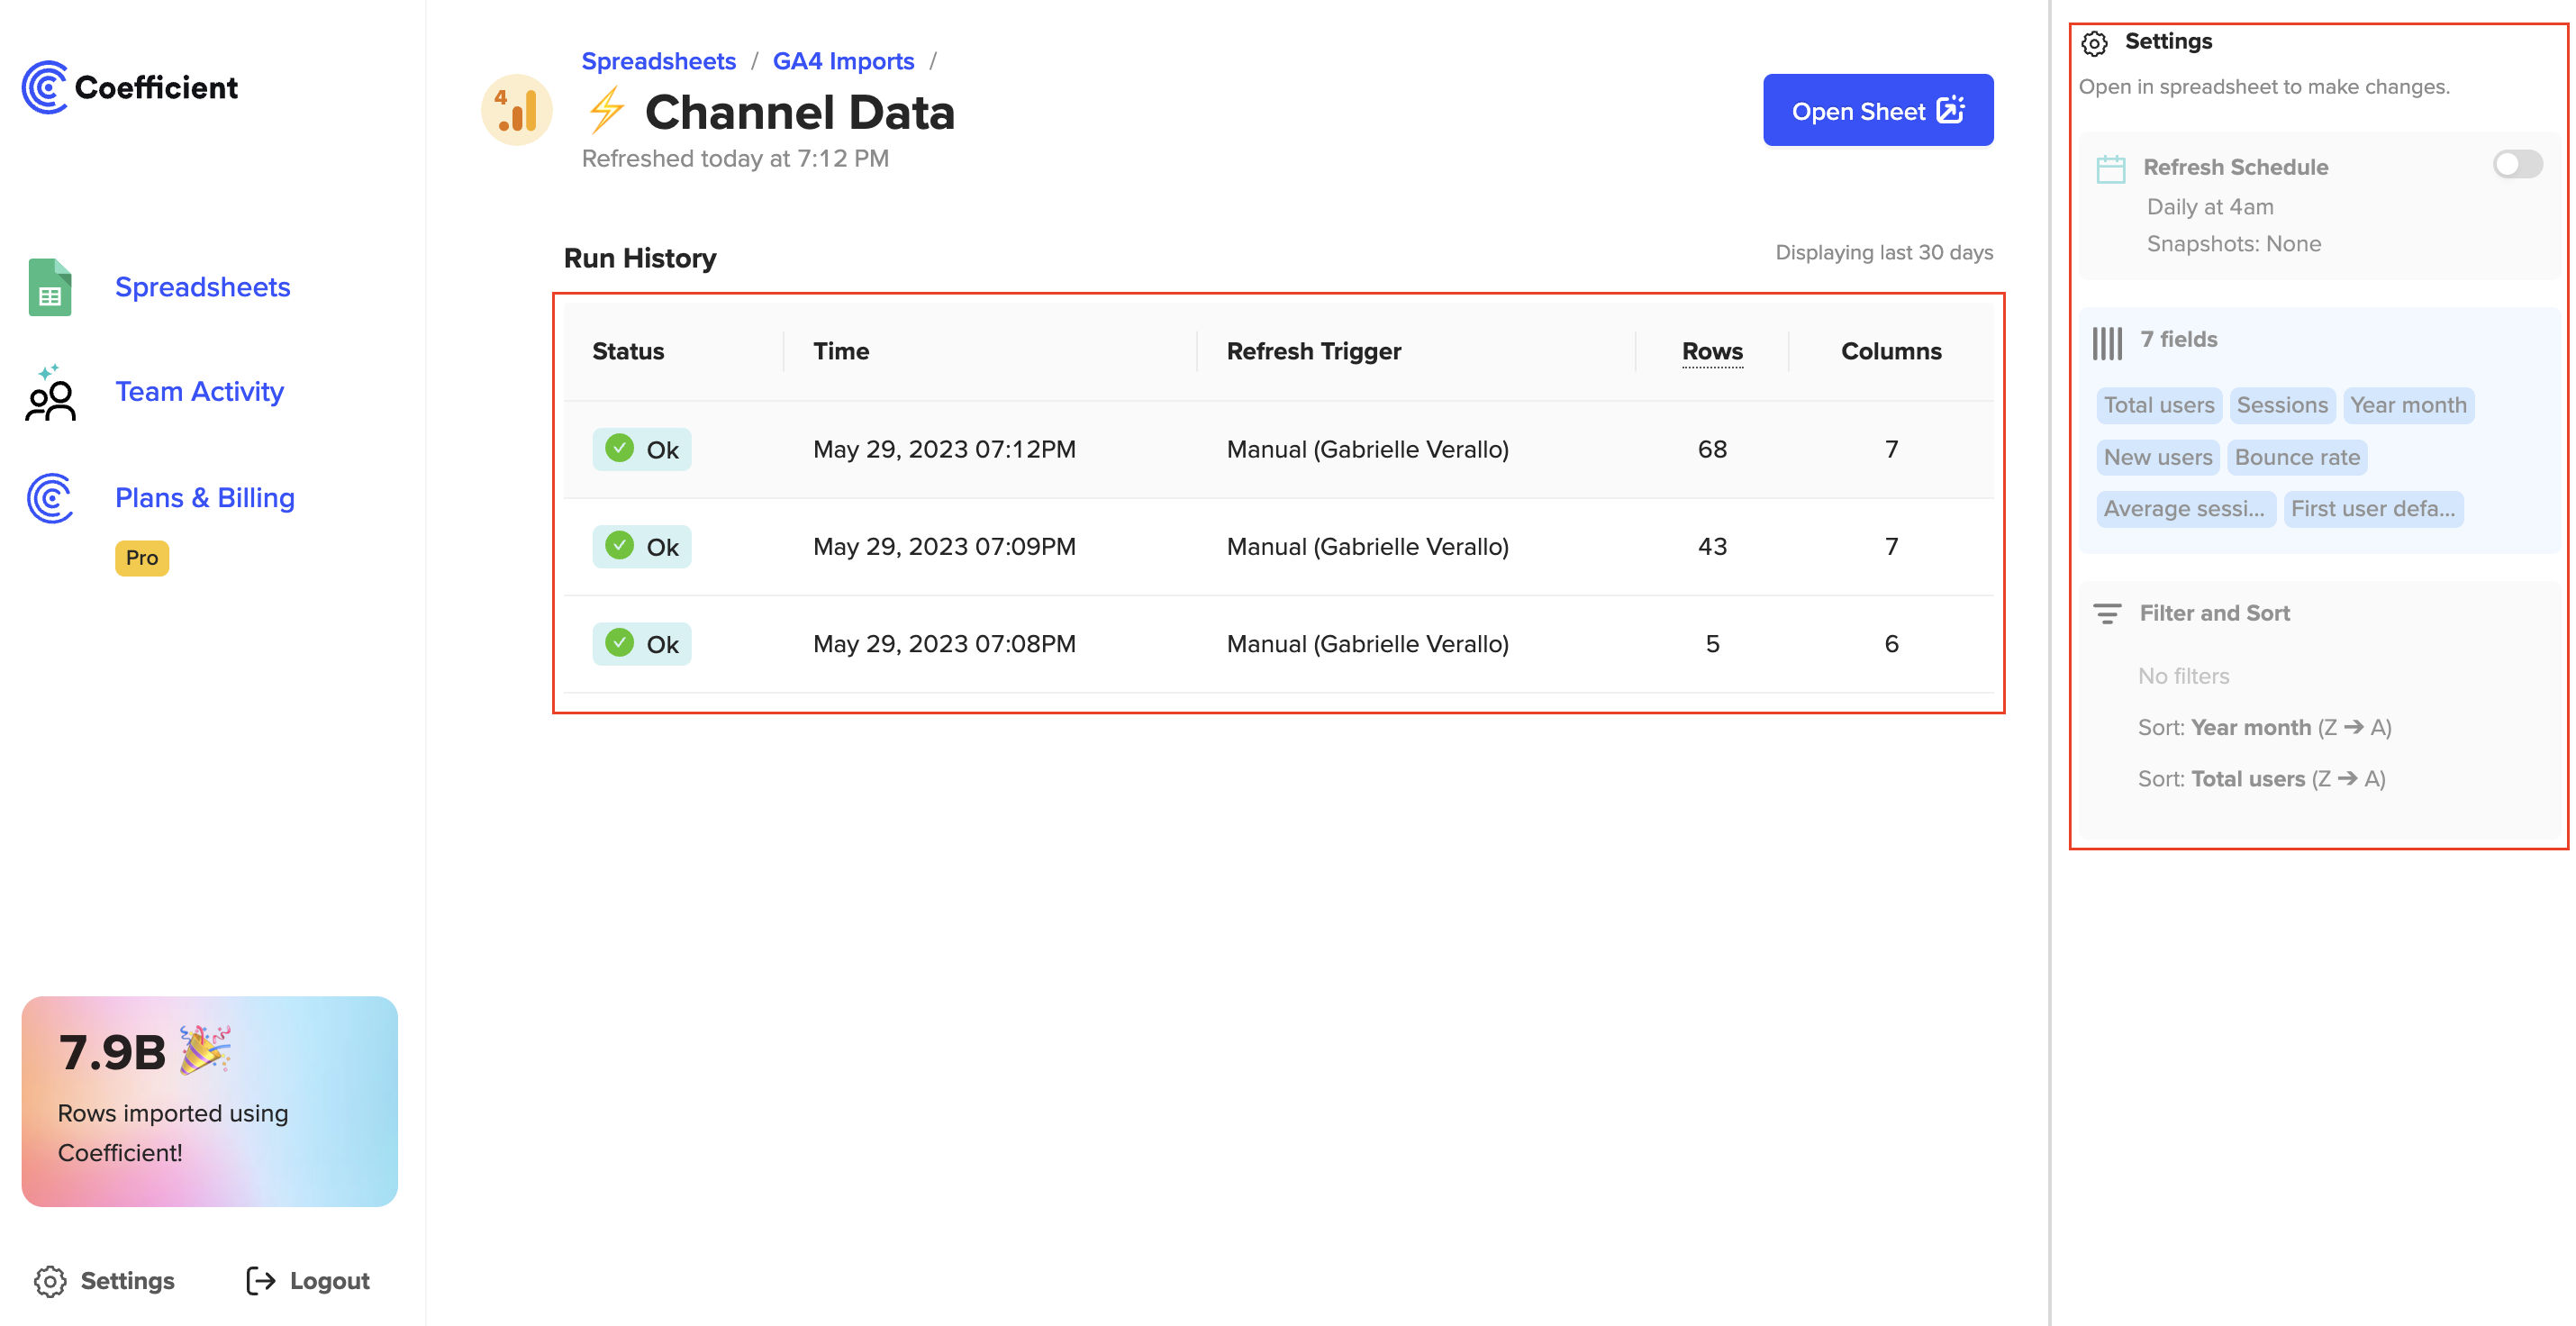Follow the GA4 Imports breadcrumb link
Screen dimensions: 2576x1326
(x=843, y=61)
